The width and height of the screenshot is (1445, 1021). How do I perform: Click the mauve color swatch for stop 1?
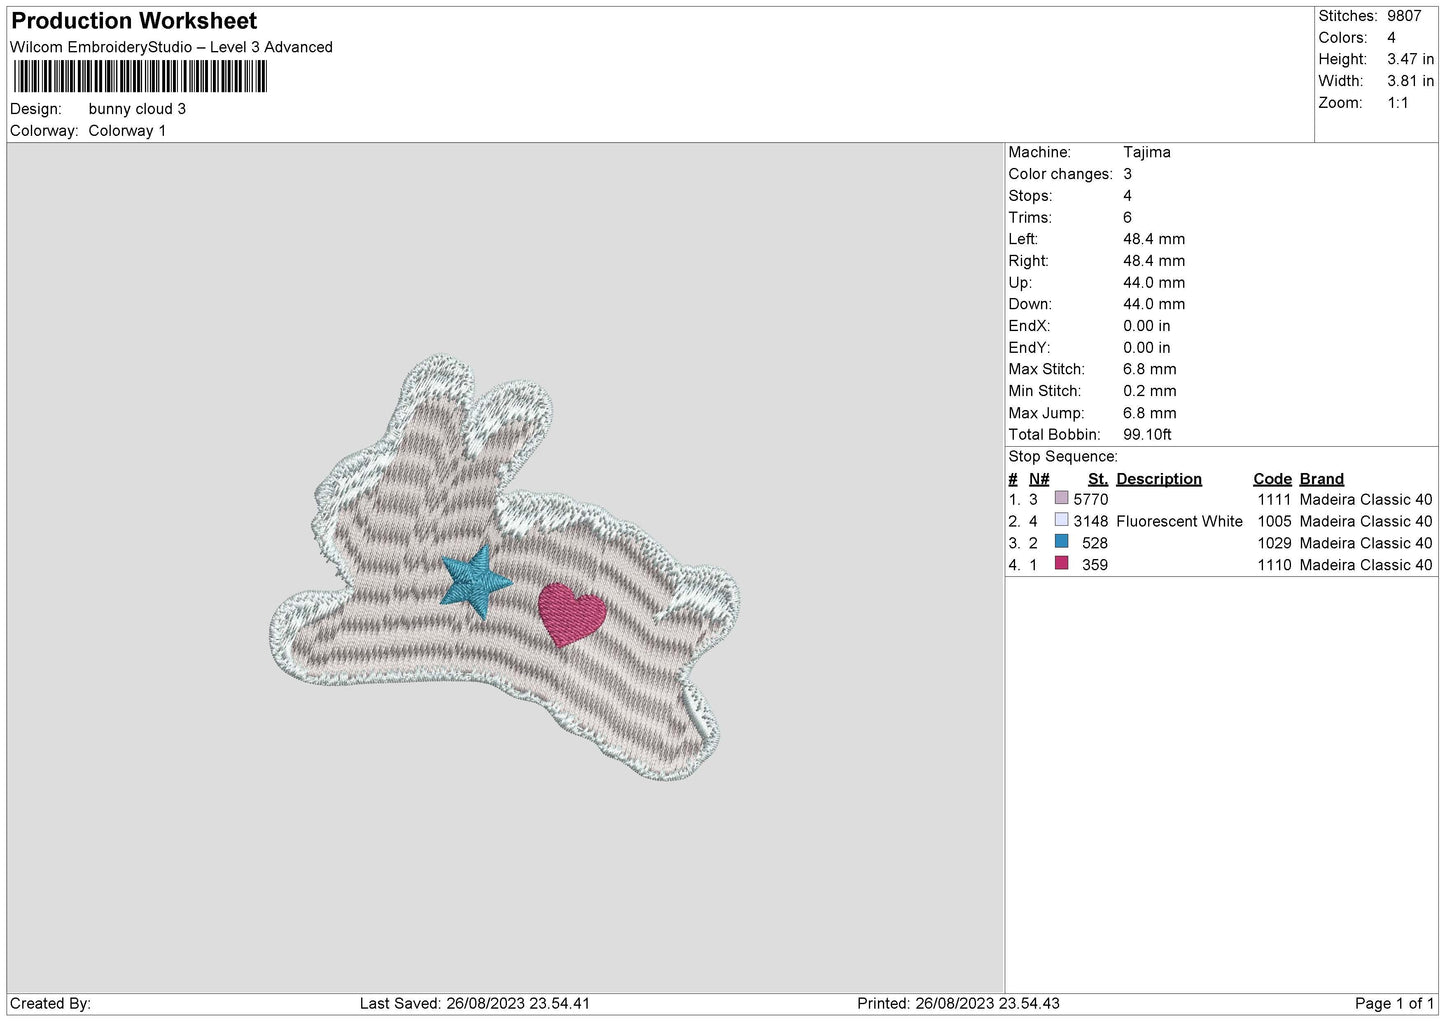coord(1061,498)
